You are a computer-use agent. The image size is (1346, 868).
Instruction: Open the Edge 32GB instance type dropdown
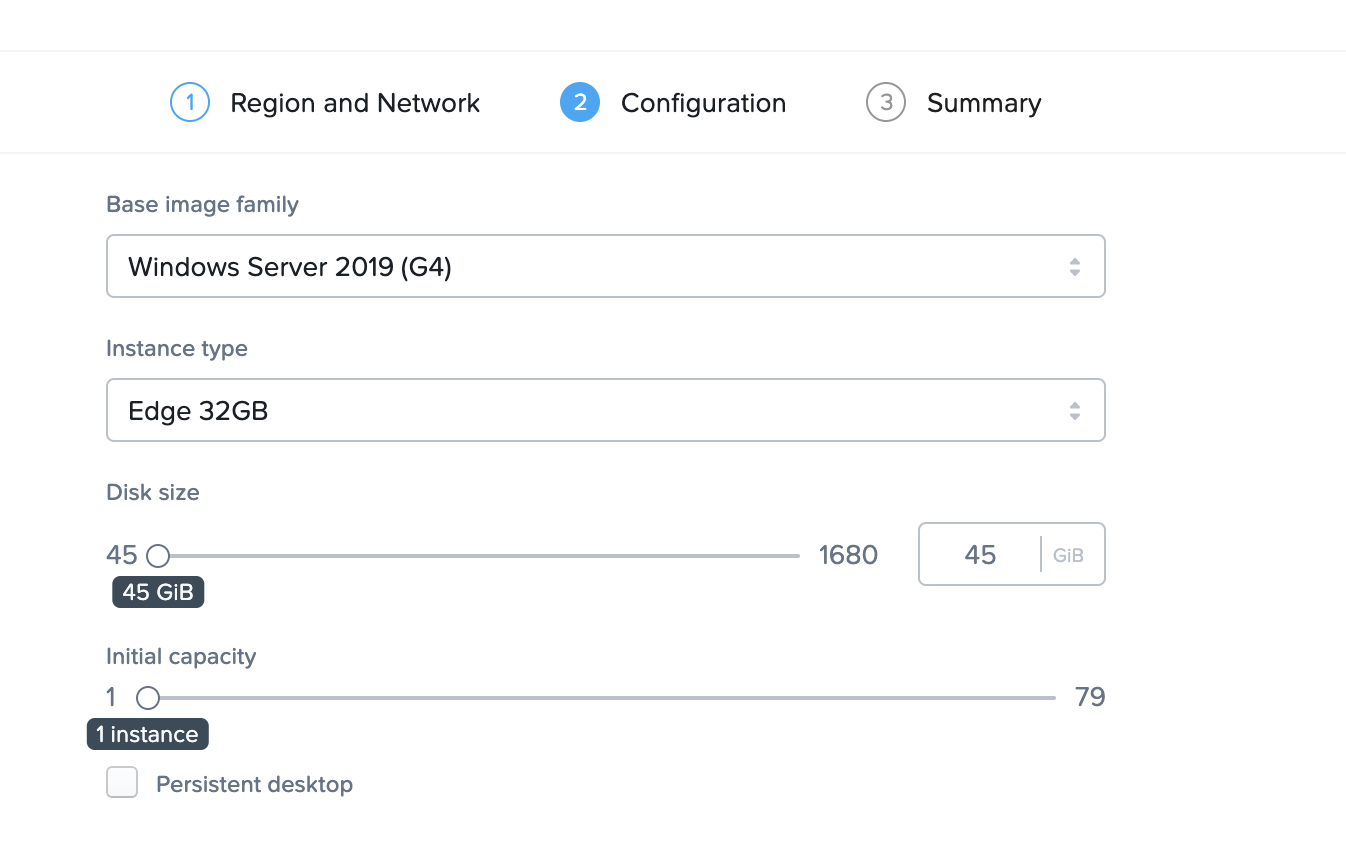(x=605, y=411)
